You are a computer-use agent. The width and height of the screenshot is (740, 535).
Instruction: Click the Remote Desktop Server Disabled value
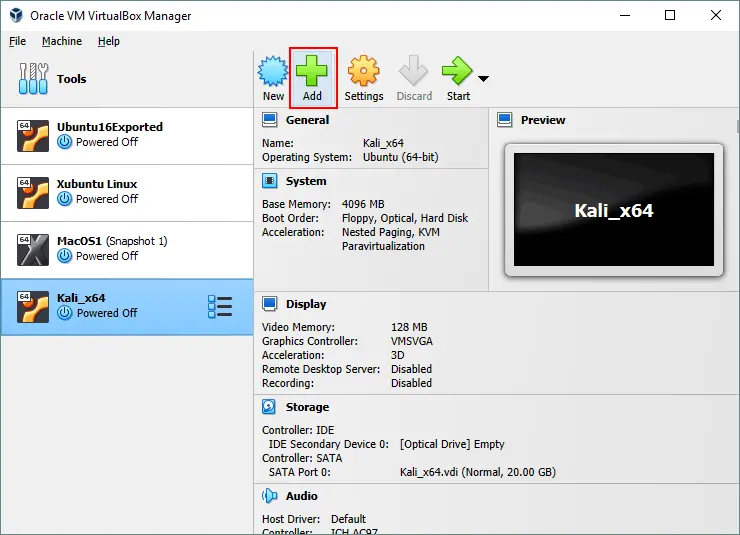[x=411, y=369]
